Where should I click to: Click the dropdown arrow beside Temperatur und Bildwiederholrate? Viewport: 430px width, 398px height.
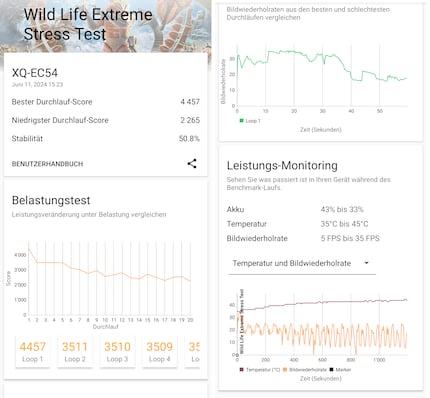(x=366, y=263)
